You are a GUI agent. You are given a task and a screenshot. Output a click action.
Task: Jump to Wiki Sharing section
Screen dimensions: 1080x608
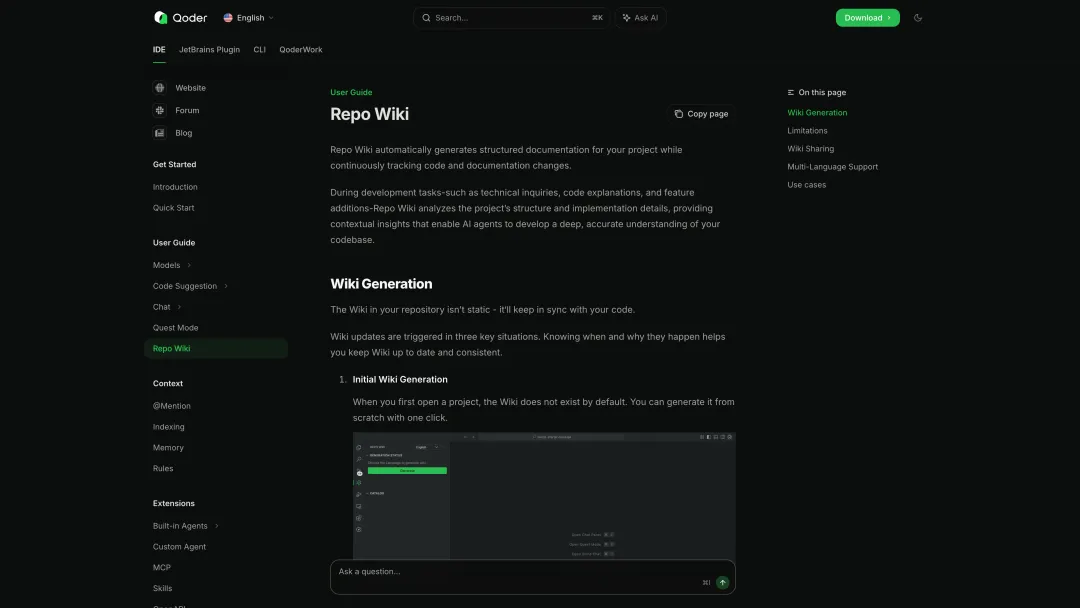coord(811,149)
